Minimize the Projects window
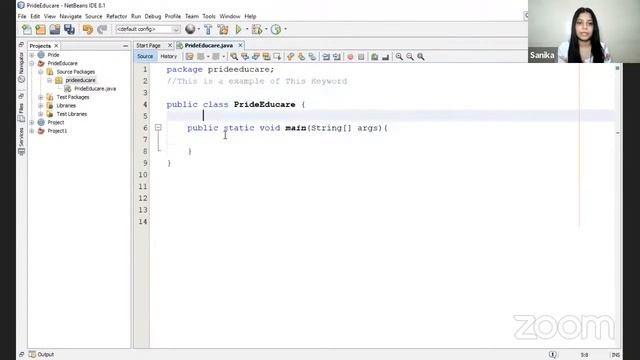Image resolution: width=640 pixels, height=360 pixels. [125, 46]
